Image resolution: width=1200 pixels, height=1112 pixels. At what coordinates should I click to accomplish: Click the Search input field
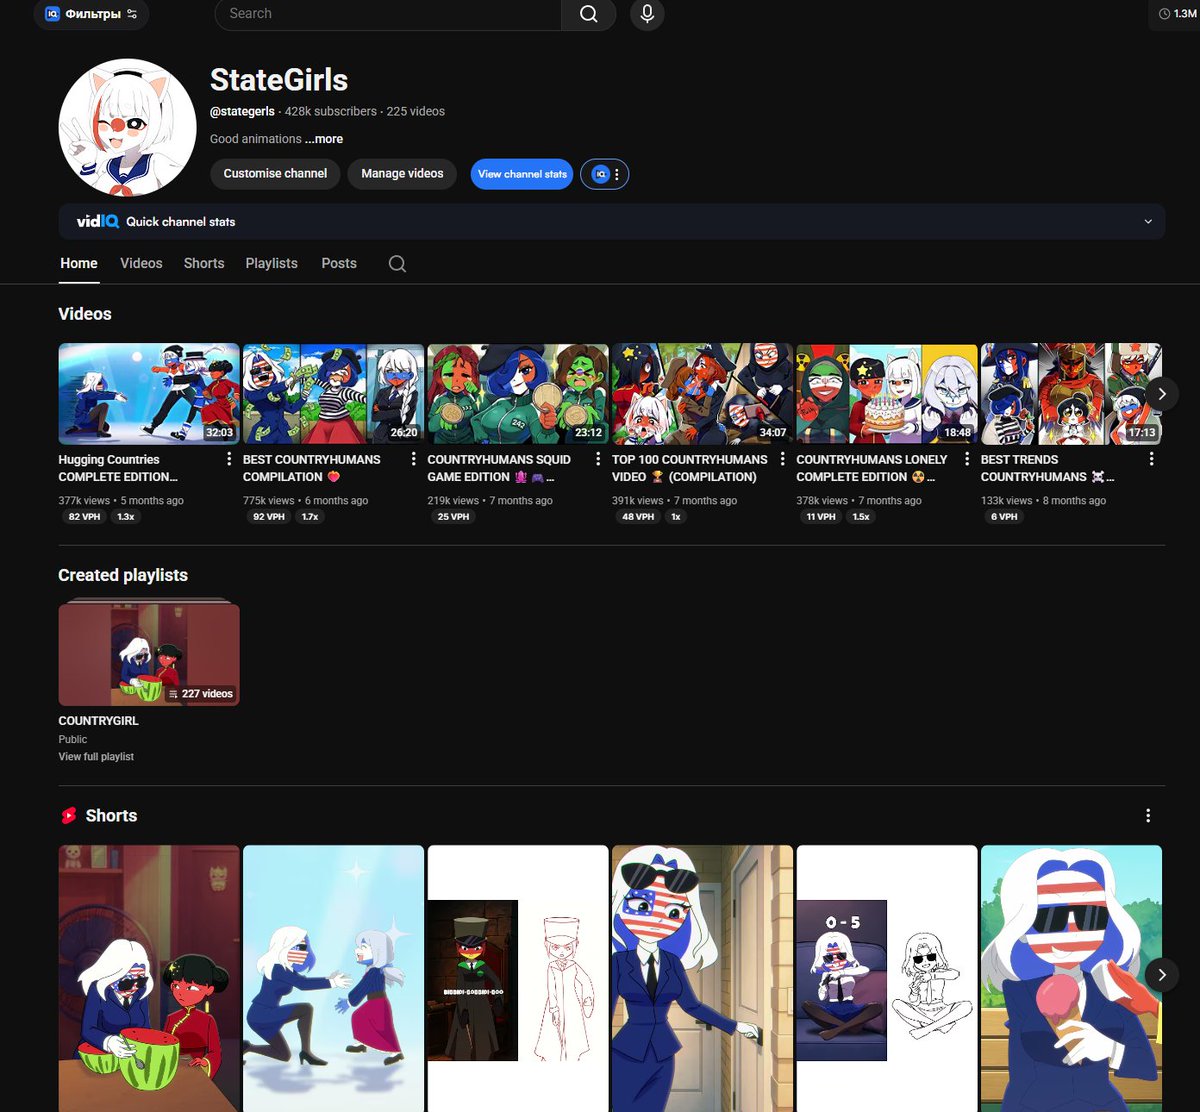click(388, 14)
